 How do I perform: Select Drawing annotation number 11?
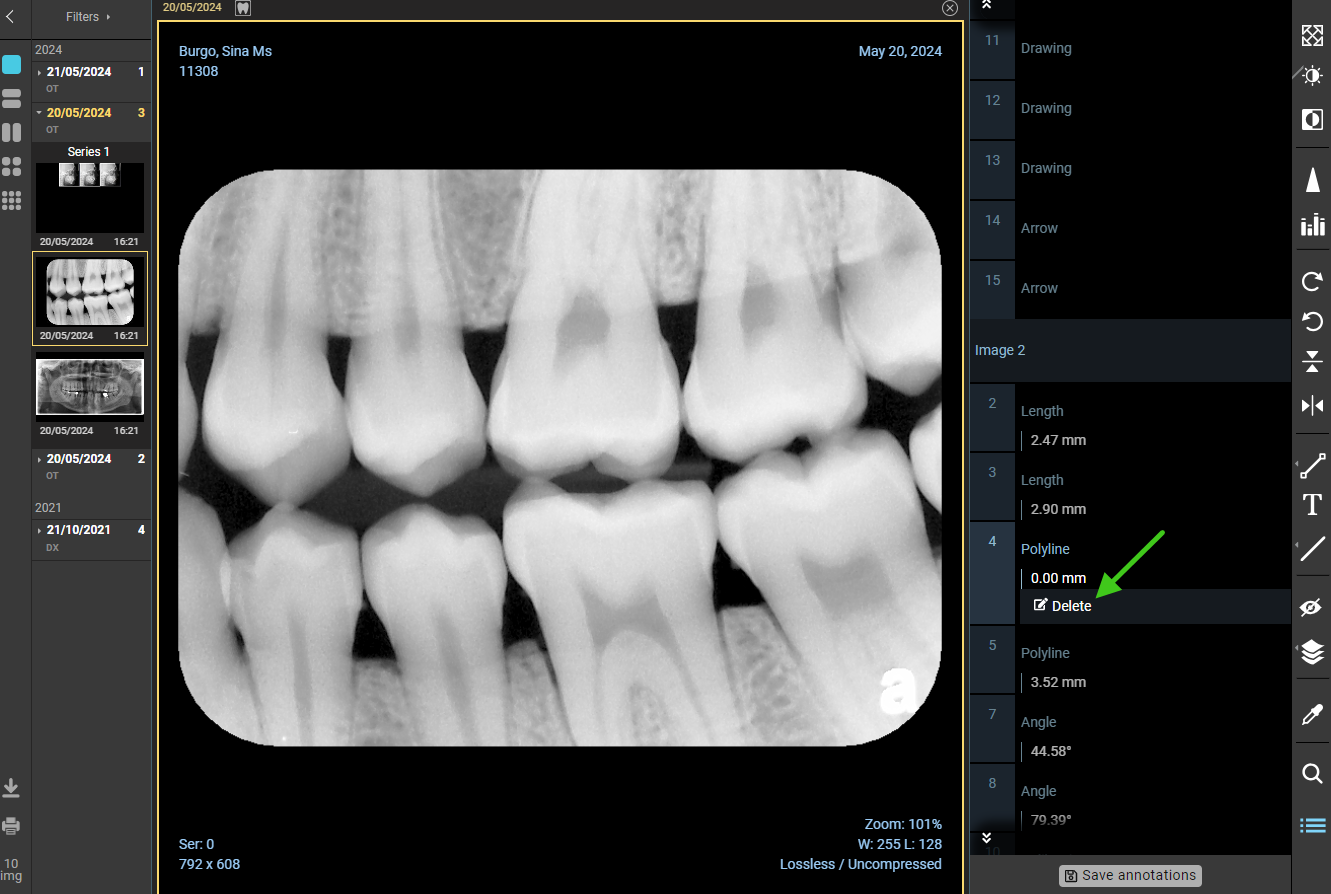click(x=1130, y=49)
